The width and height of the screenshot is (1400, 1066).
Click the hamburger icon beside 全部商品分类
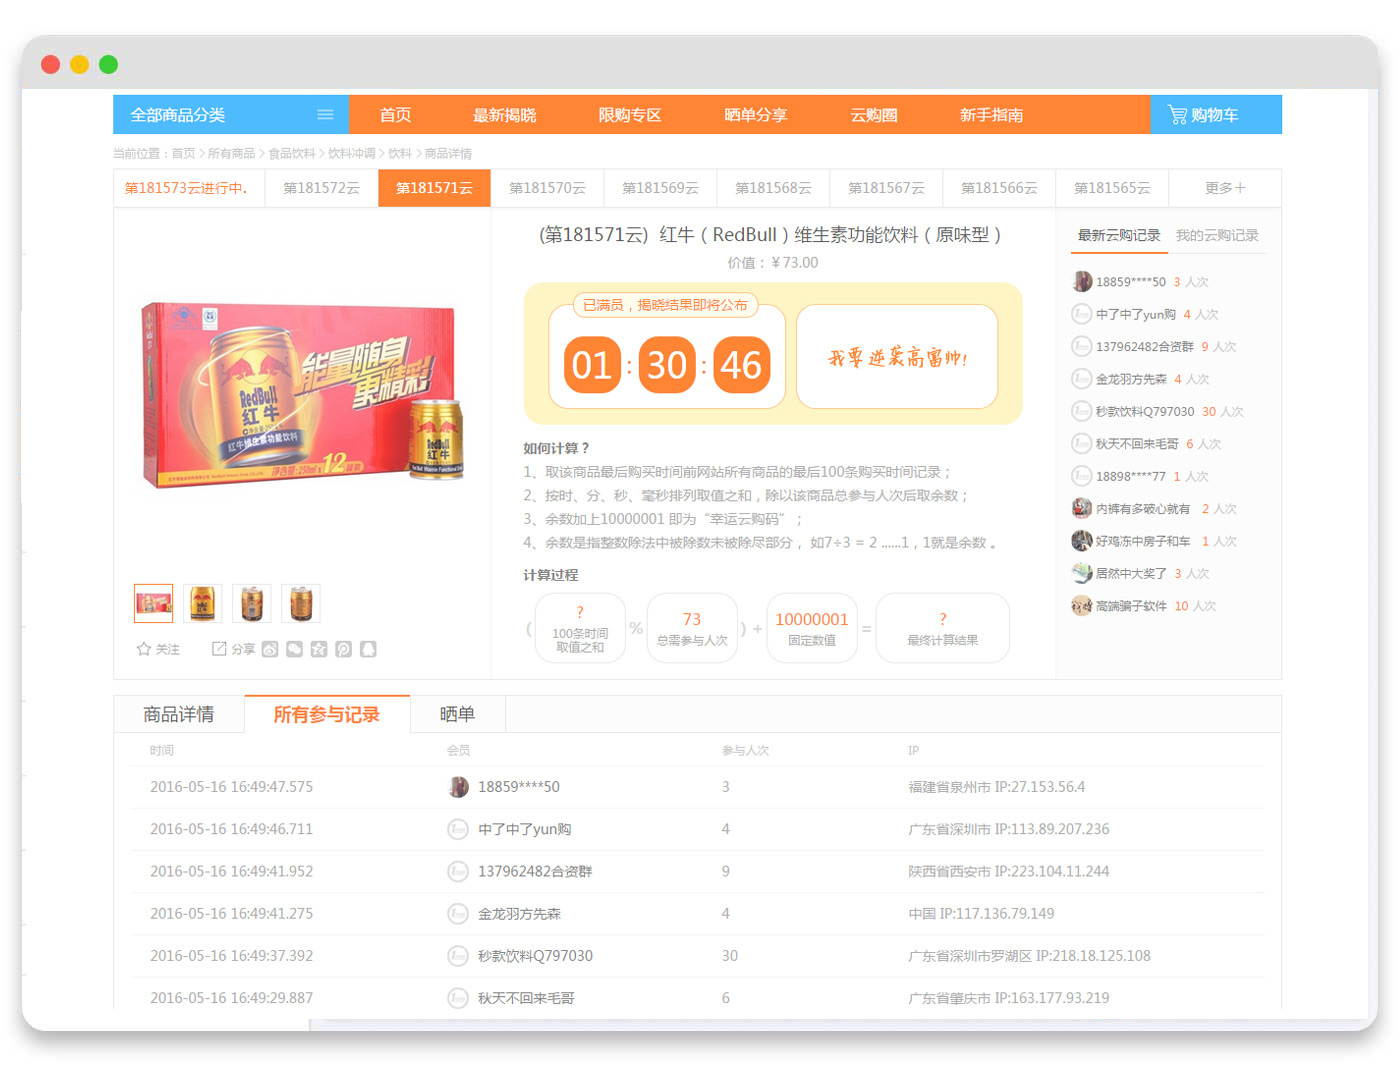pos(325,115)
